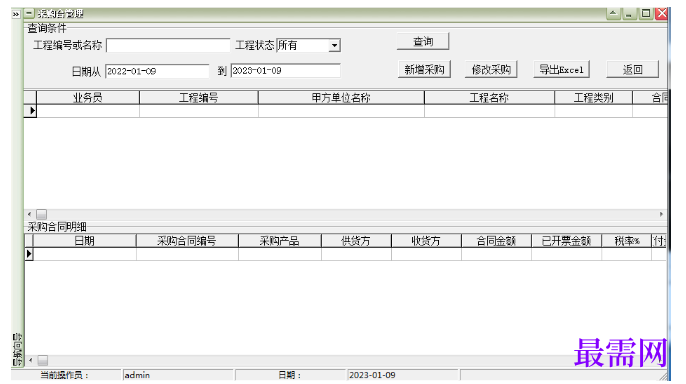Image resolution: width=686 pixels, height=384 pixels.
Task: Click the upper grid horizontal scrollbar thumb
Action: 42,214
